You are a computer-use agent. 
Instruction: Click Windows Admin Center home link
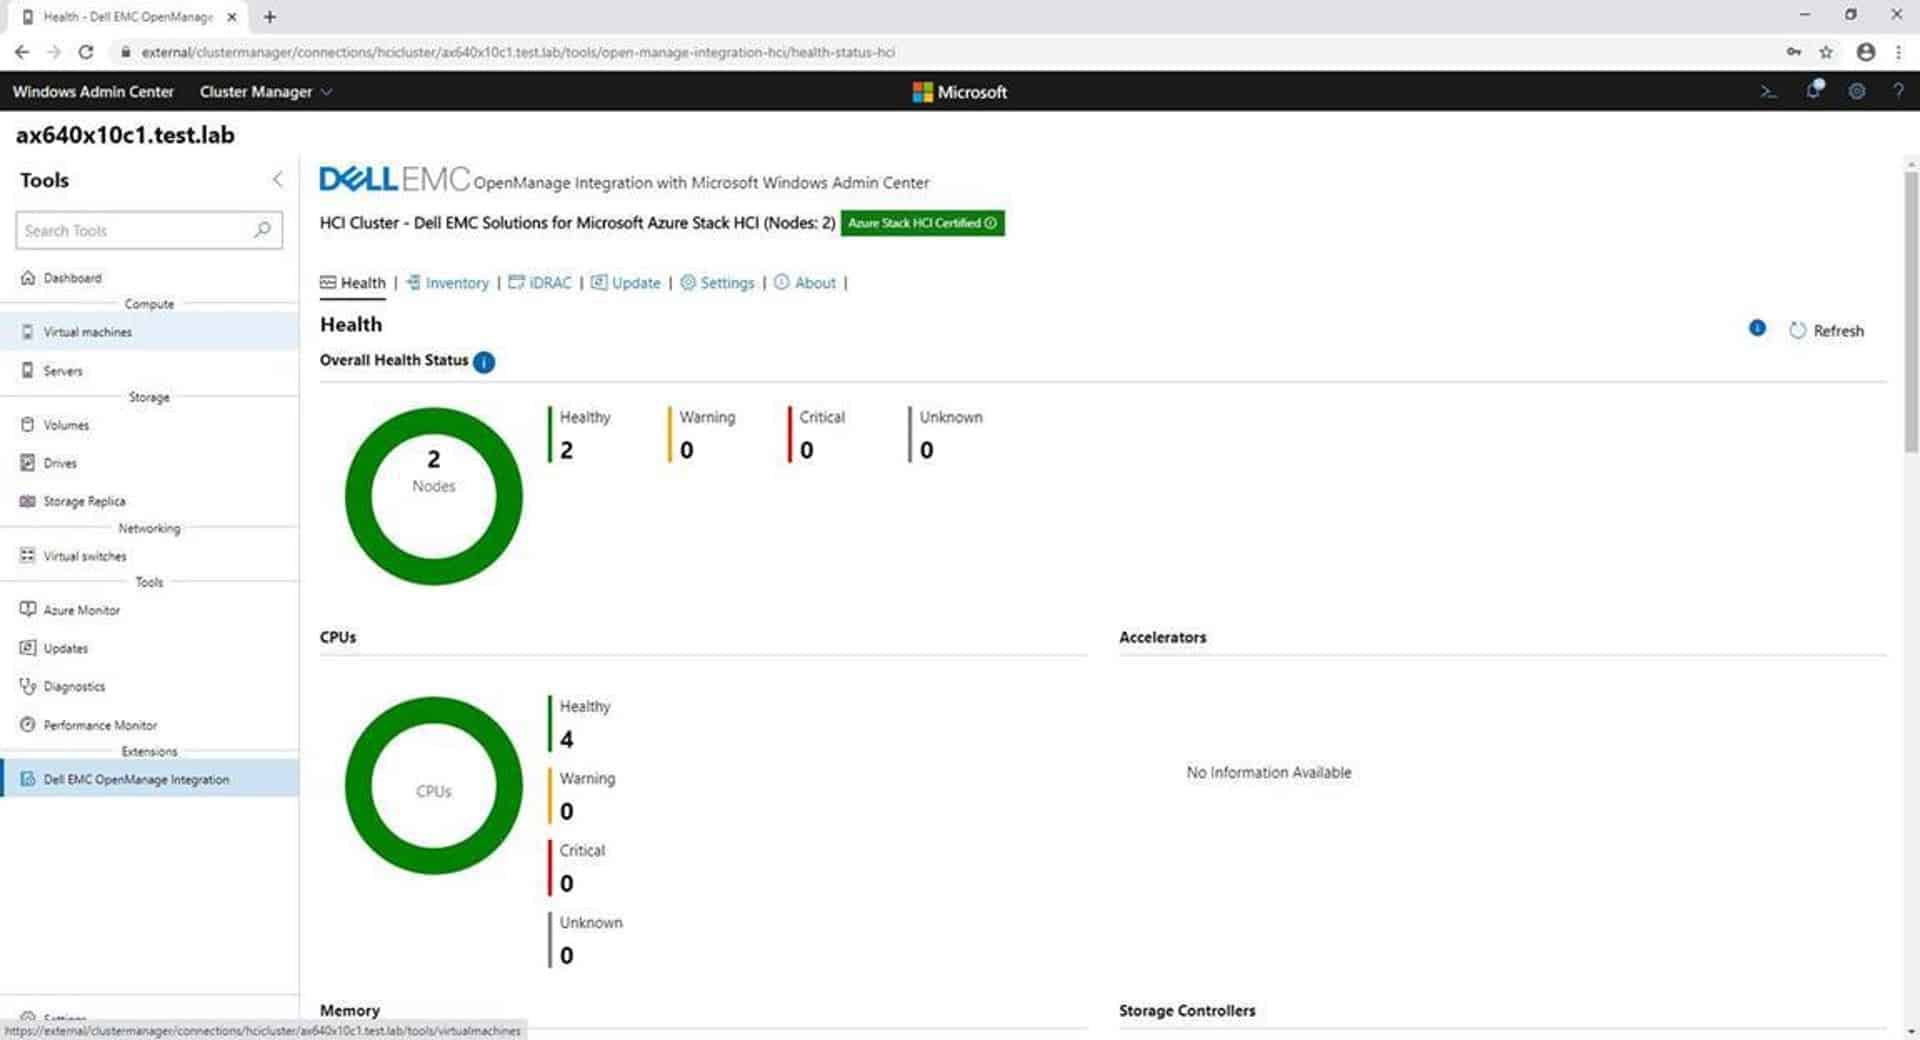tap(93, 91)
